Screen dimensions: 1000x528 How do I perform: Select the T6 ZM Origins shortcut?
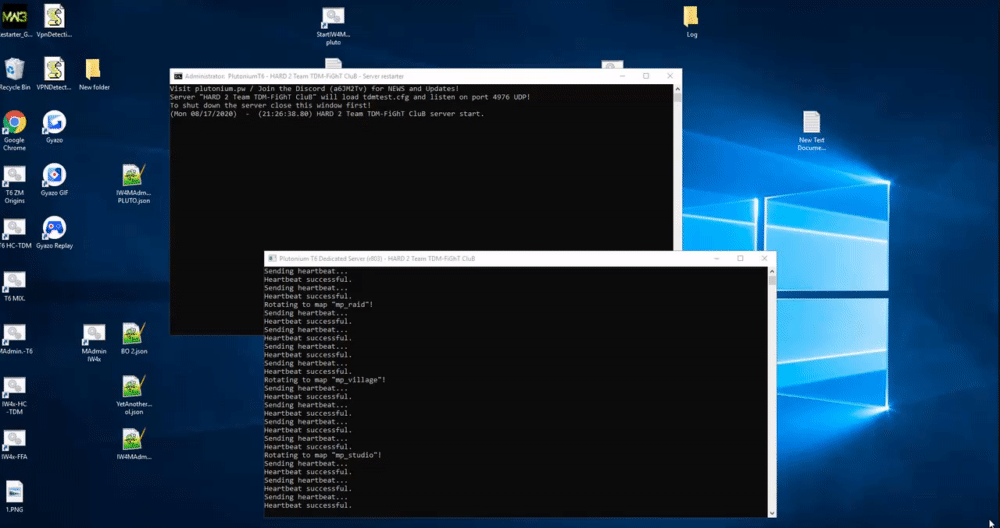14,184
